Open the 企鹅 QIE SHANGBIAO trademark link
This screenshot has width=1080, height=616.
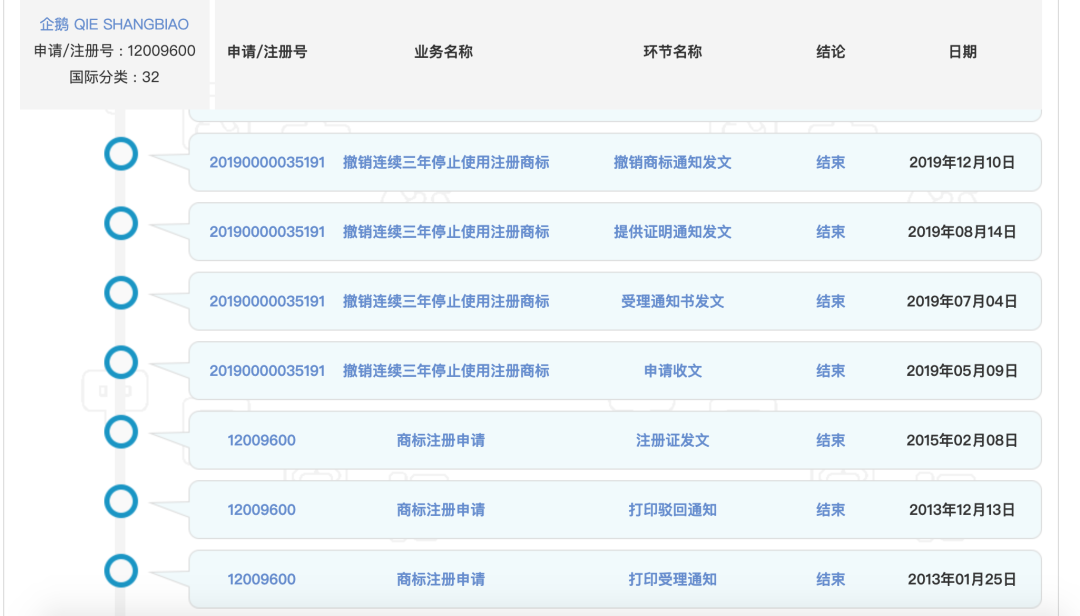click(114, 25)
